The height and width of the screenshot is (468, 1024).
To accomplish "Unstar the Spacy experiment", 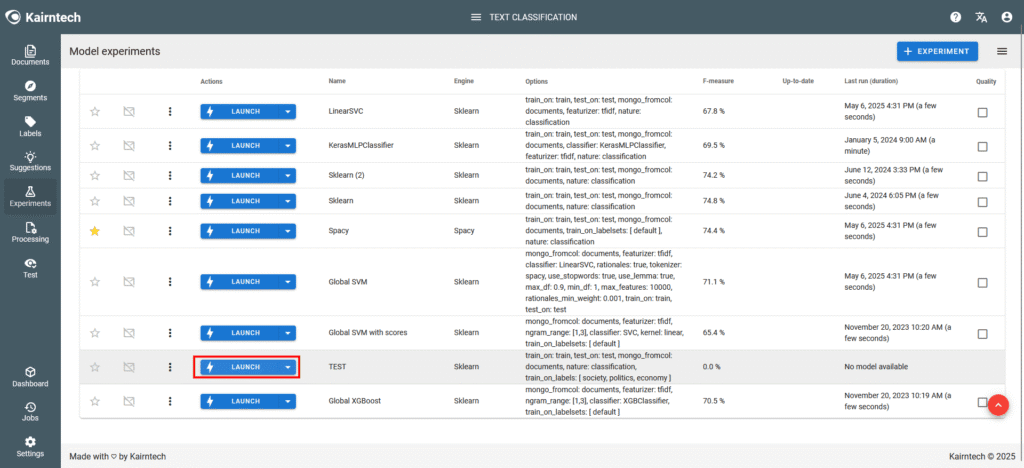I will point(95,231).
